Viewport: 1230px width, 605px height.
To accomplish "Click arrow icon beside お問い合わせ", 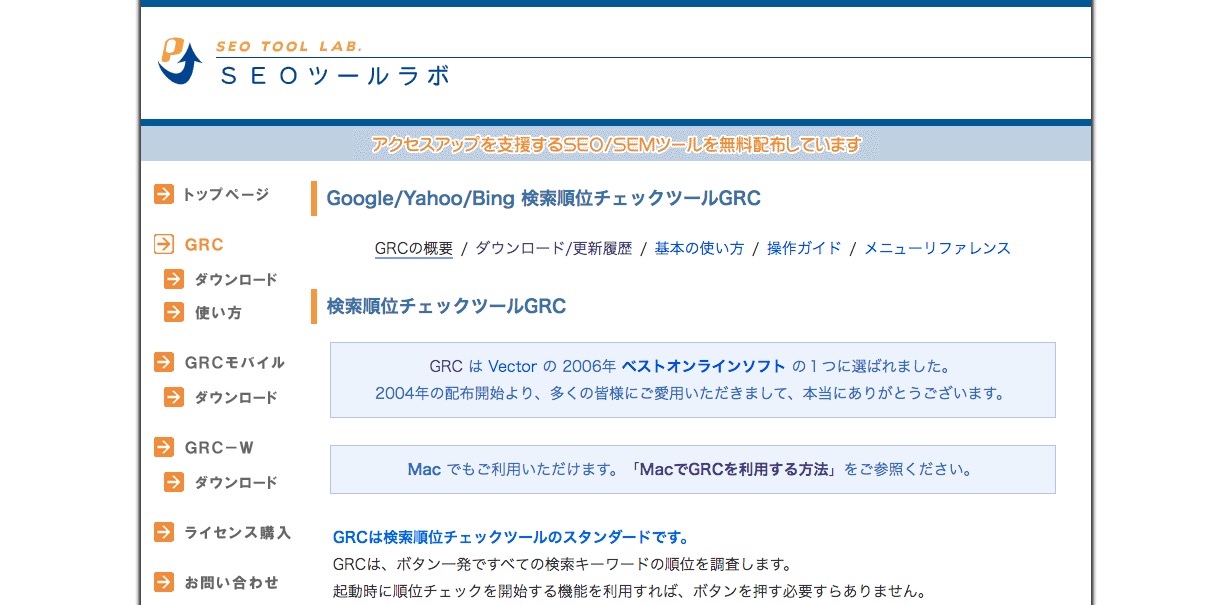I will [164, 582].
